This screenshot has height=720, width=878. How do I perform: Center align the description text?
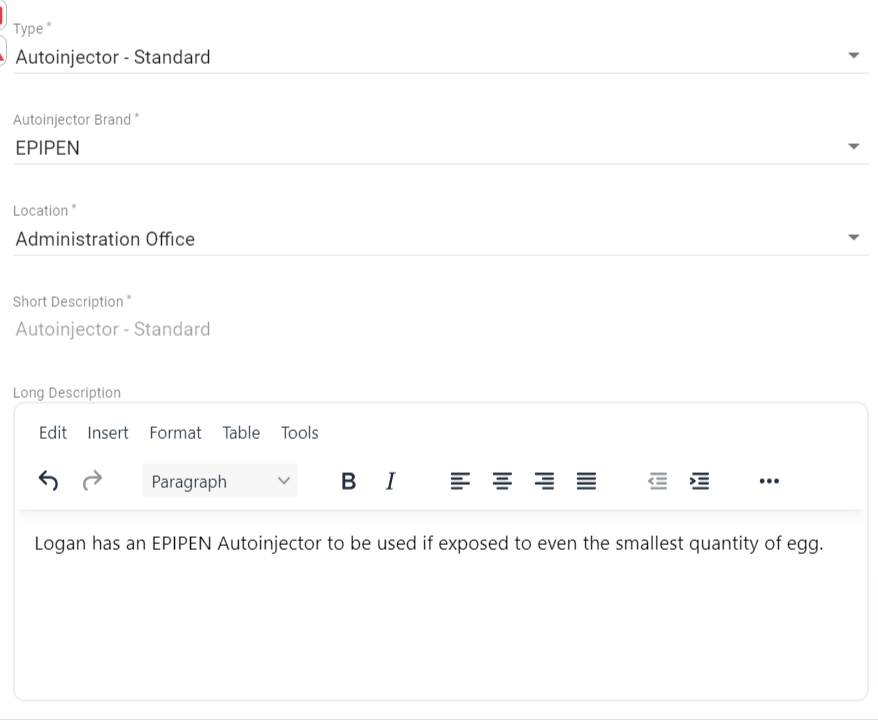(502, 481)
